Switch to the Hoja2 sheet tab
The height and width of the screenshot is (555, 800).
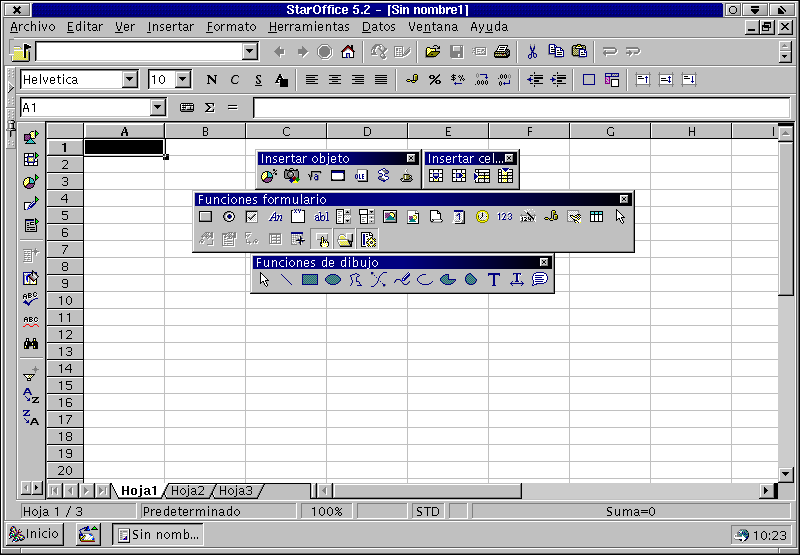coord(187,490)
